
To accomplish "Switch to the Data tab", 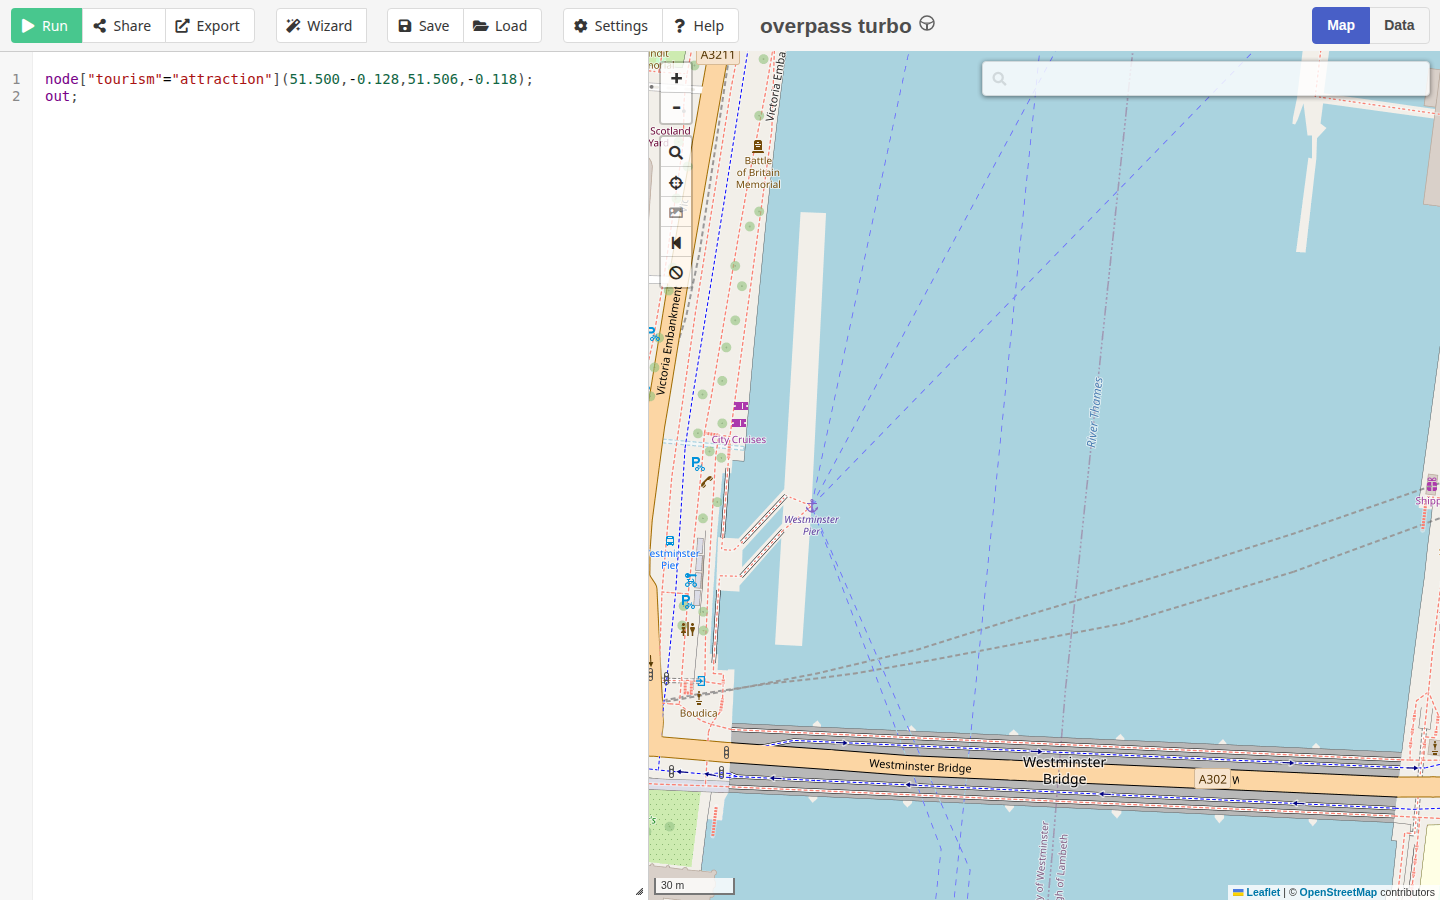I will (1399, 26).
